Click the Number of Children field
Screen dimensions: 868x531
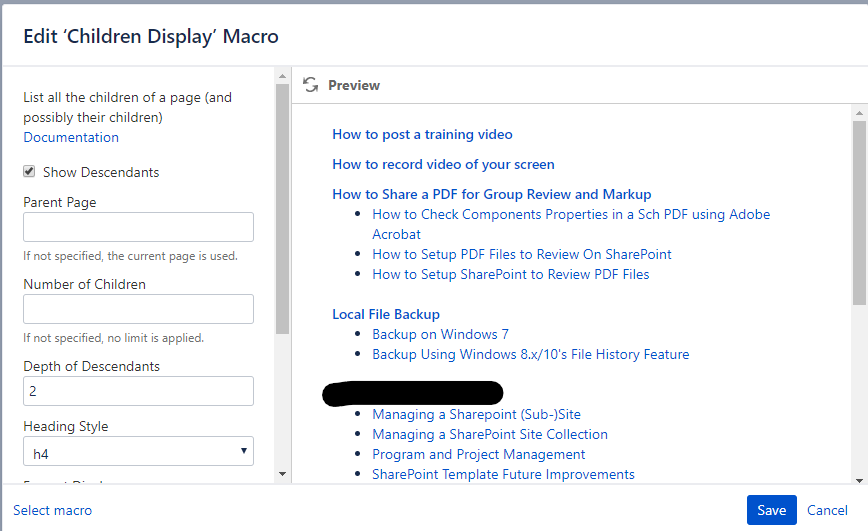pos(138,309)
